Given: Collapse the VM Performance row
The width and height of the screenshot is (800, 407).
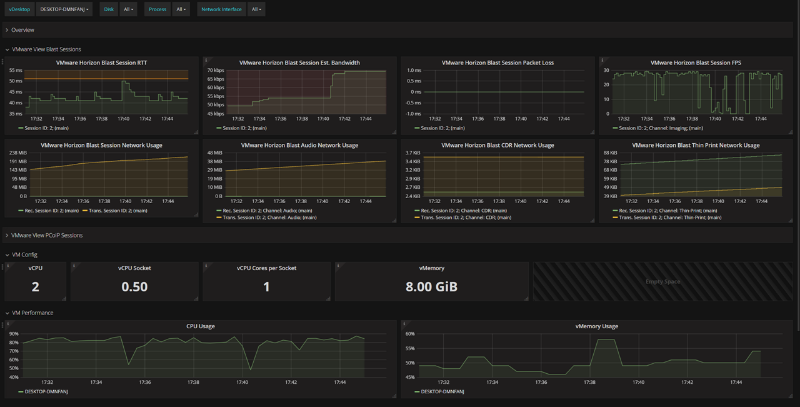Looking at the screenshot, I should pos(32,313).
